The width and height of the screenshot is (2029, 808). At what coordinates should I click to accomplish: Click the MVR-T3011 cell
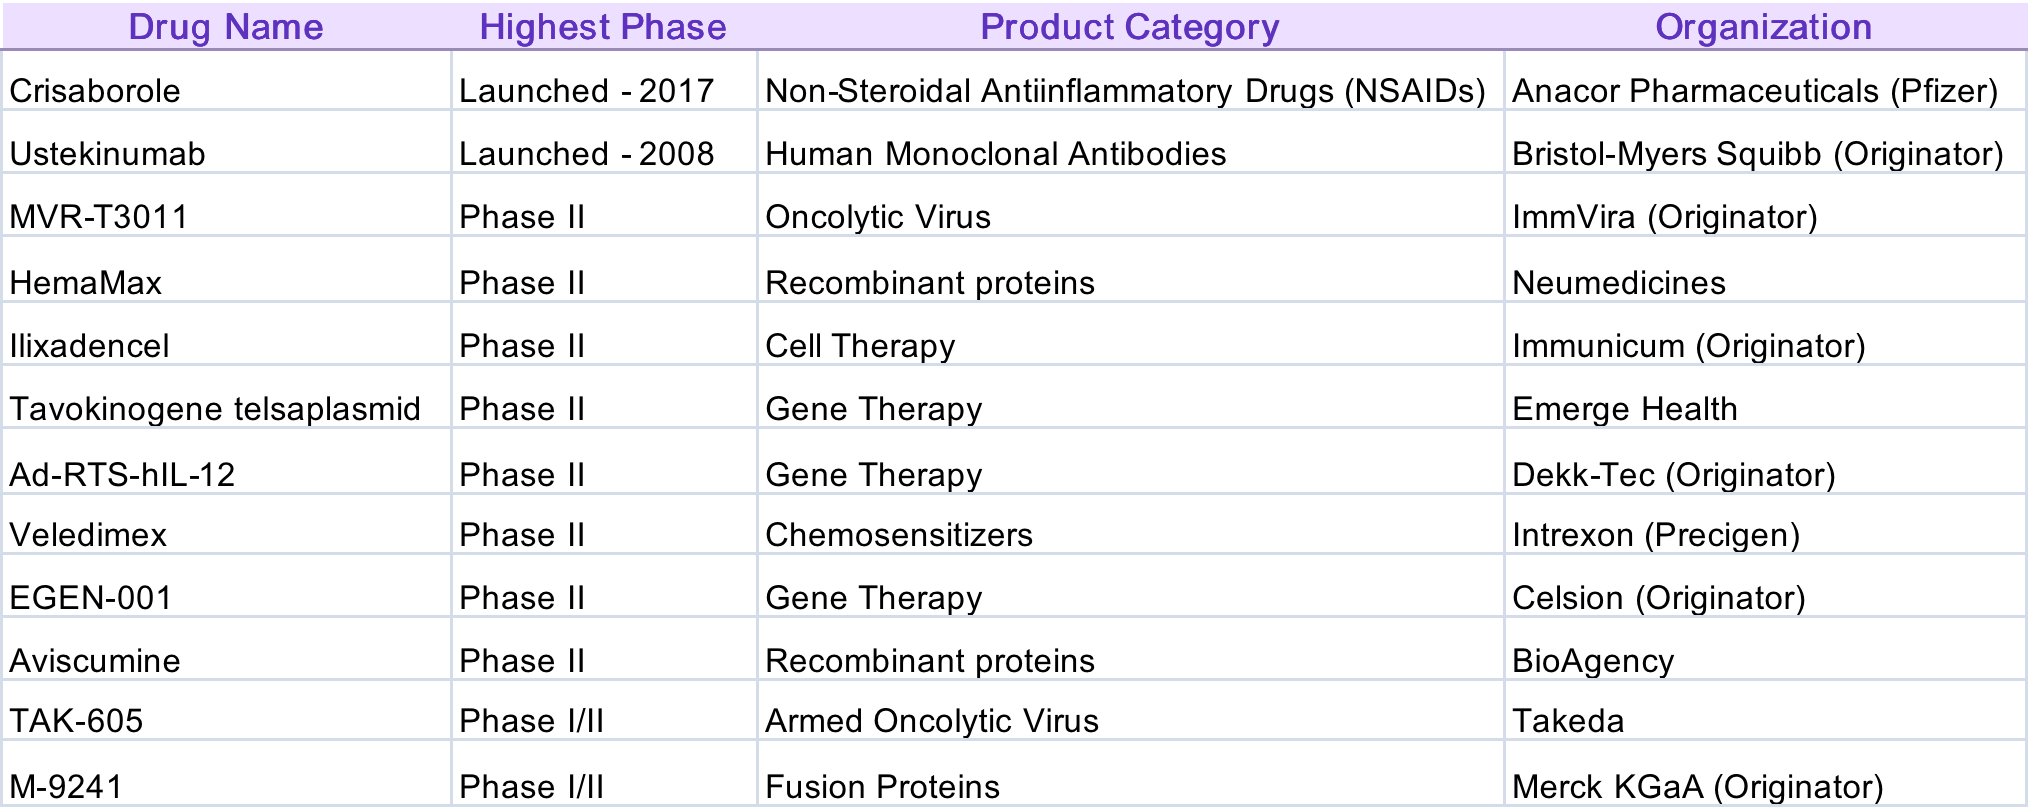99,217
